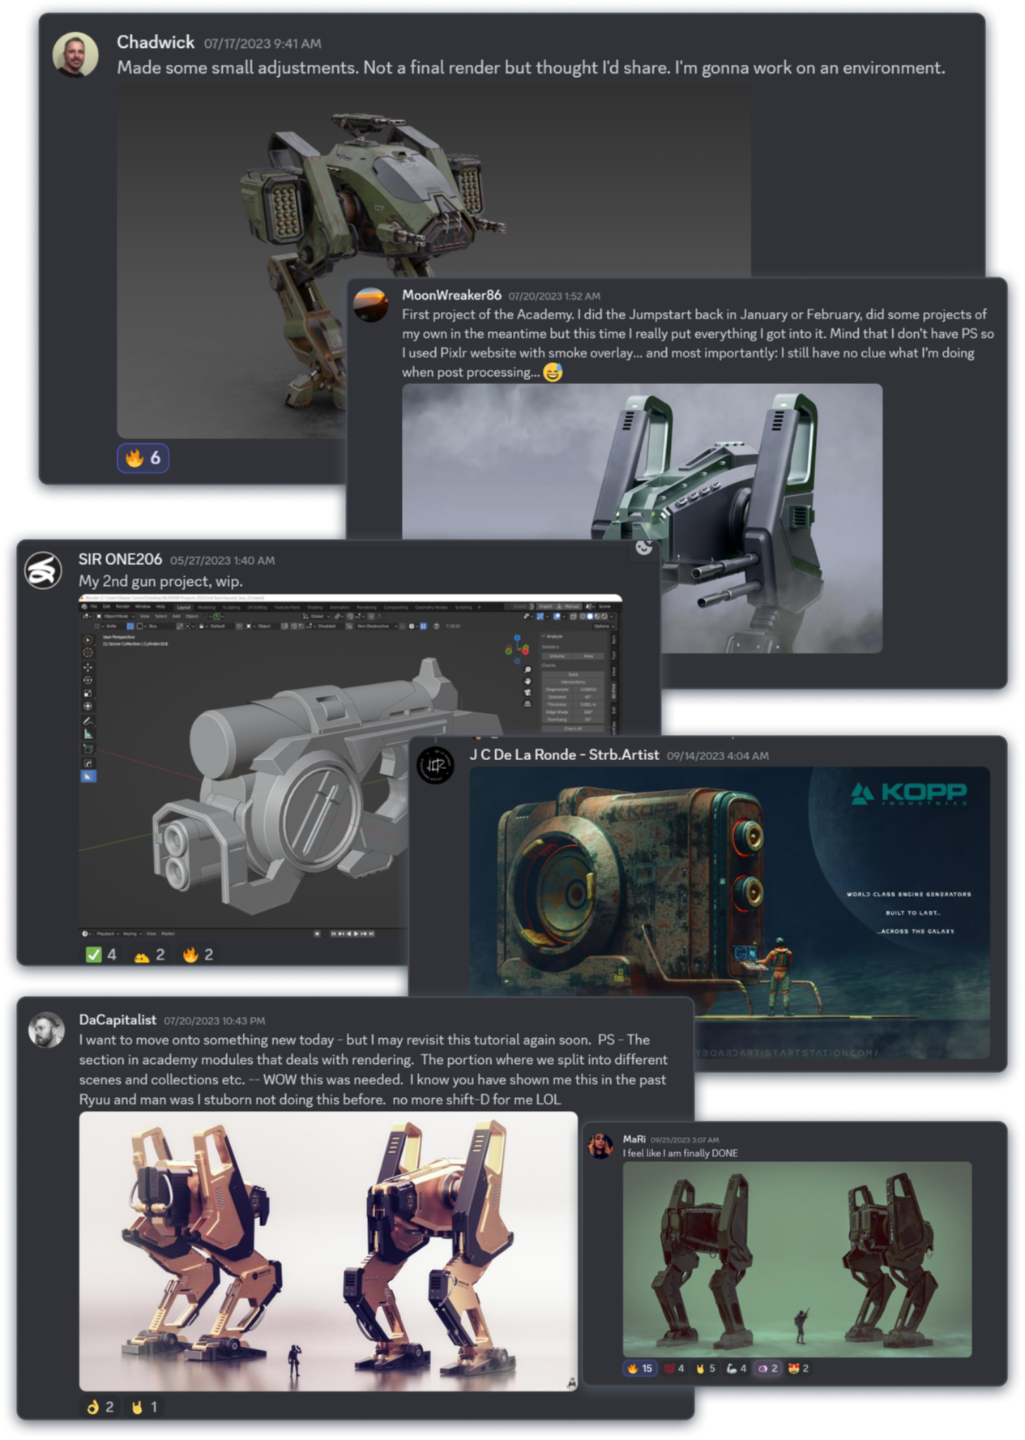Select Blender's Annotate tool
The width and height of the screenshot is (1025, 1440).
click(x=88, y=721)
